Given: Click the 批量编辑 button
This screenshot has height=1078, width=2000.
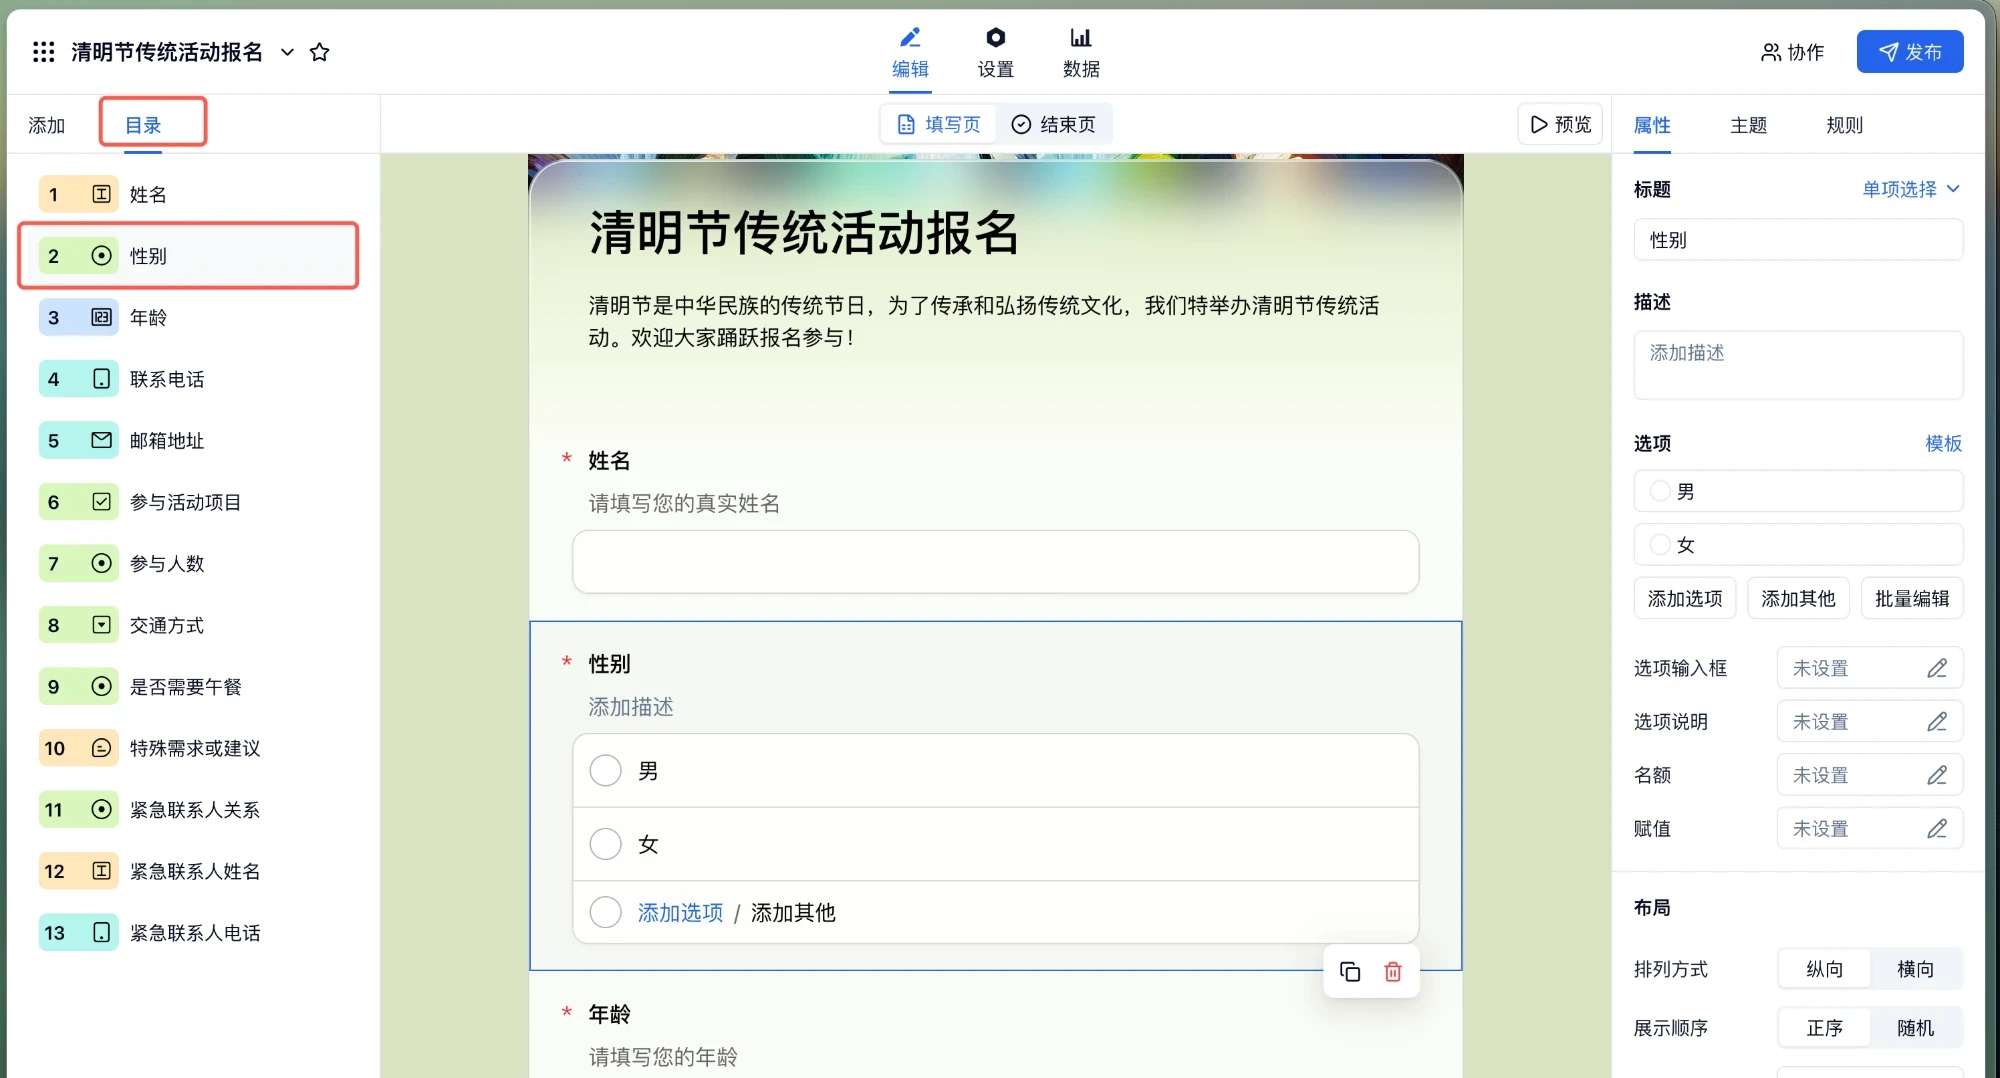Looking at the screenshot, I should pos(1912,598).
